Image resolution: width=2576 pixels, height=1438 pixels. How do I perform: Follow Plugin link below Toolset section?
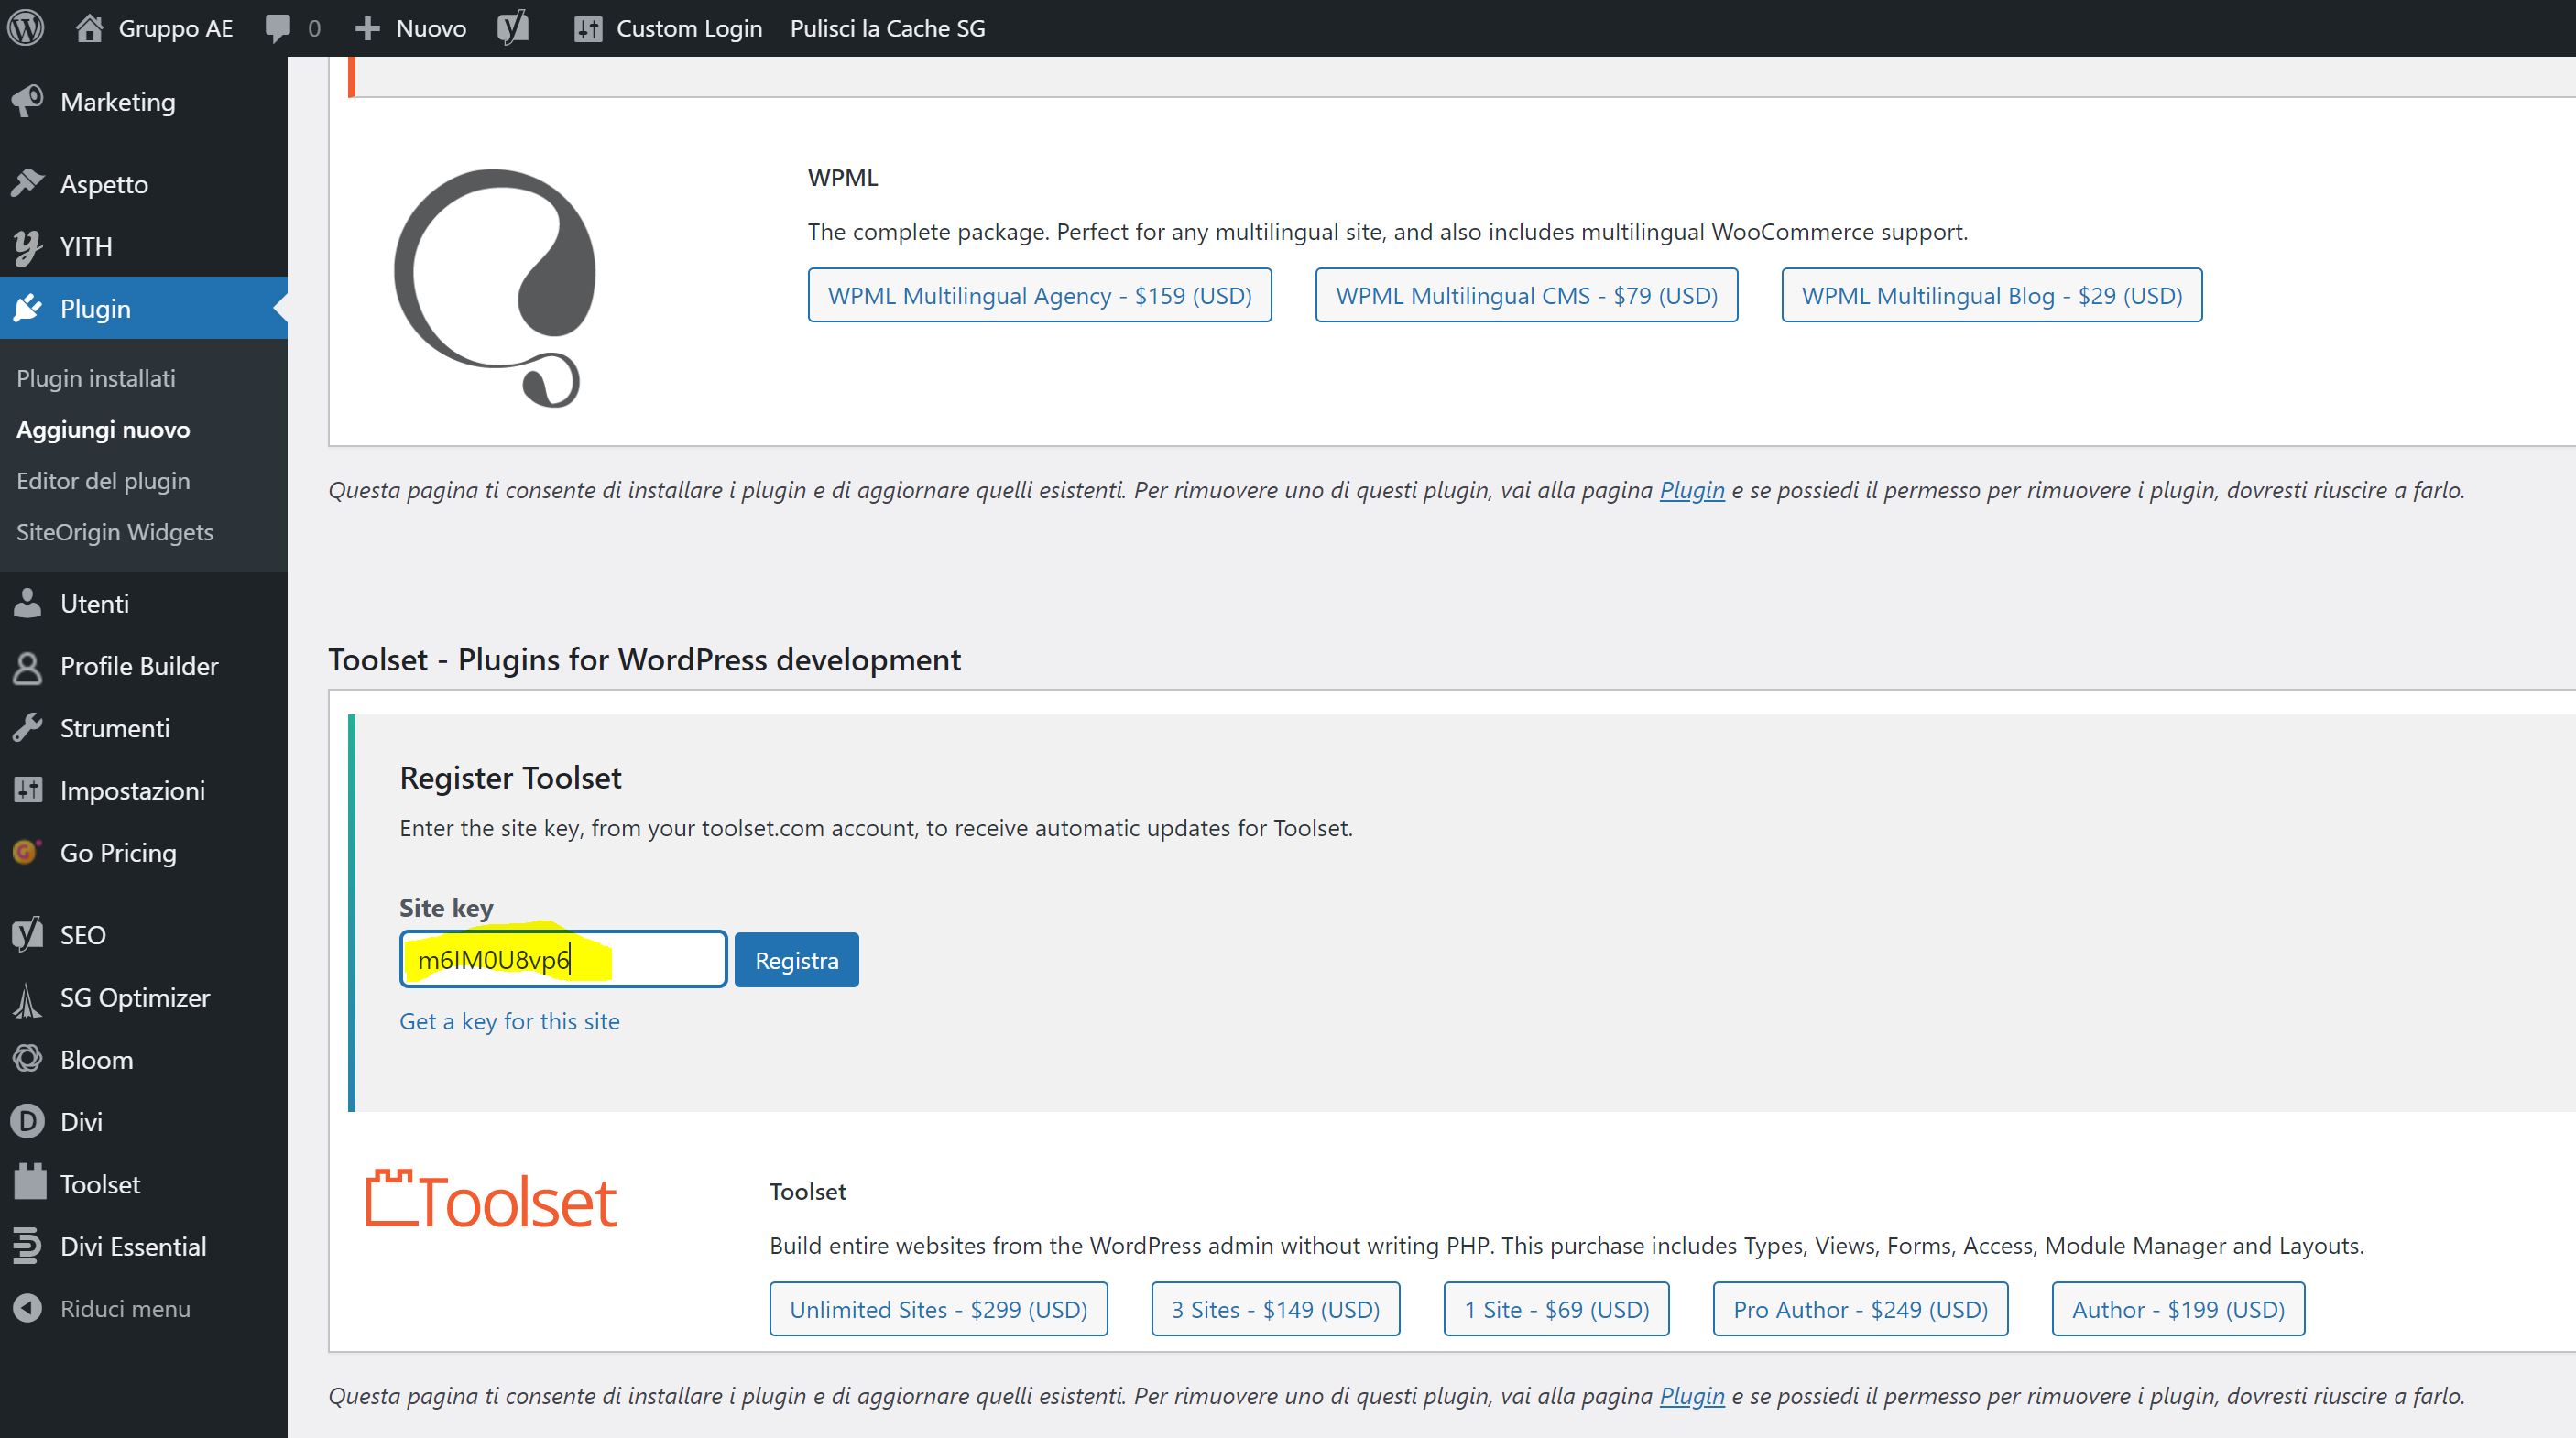tap(1692, 1396)
